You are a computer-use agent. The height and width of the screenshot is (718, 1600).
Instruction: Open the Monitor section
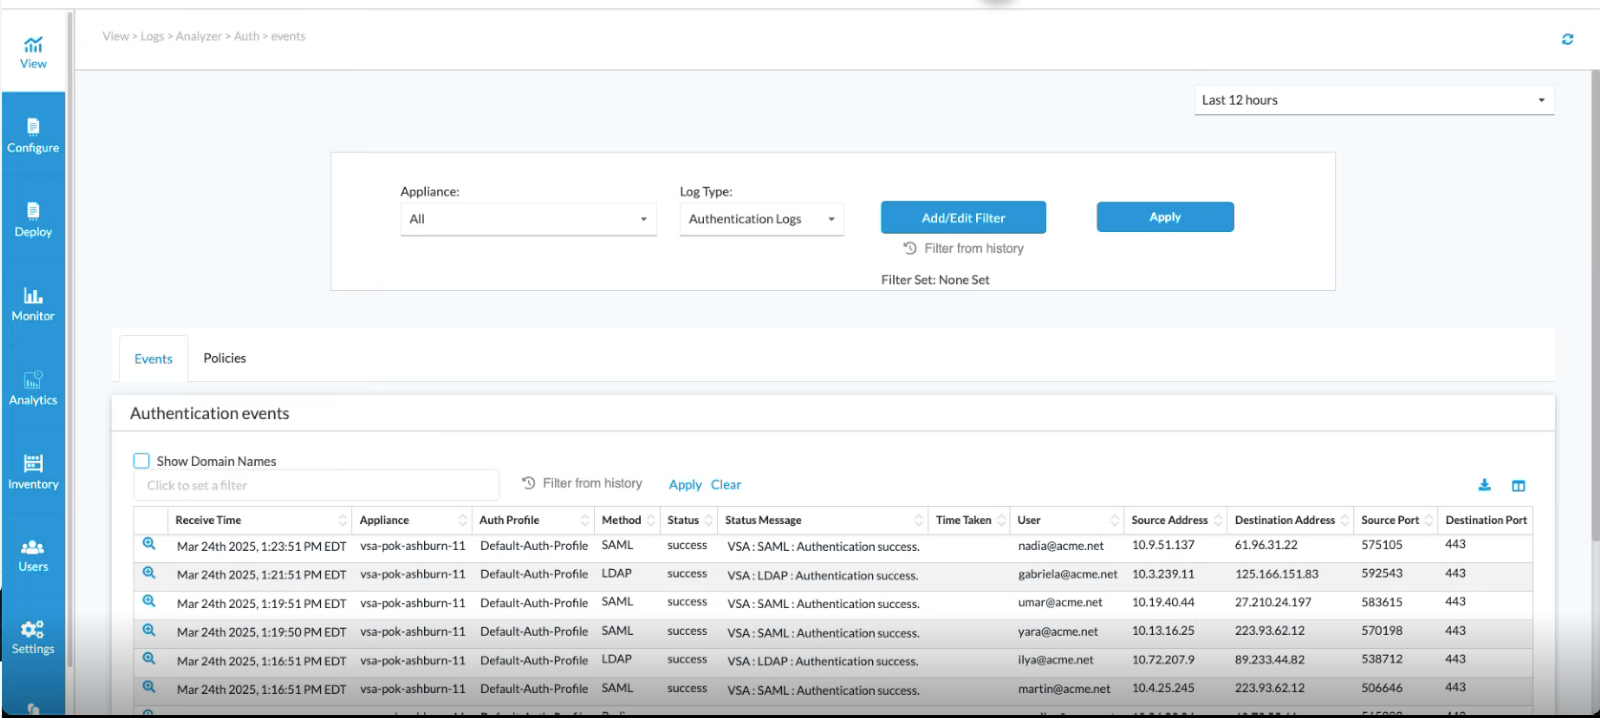click(33, 304)
